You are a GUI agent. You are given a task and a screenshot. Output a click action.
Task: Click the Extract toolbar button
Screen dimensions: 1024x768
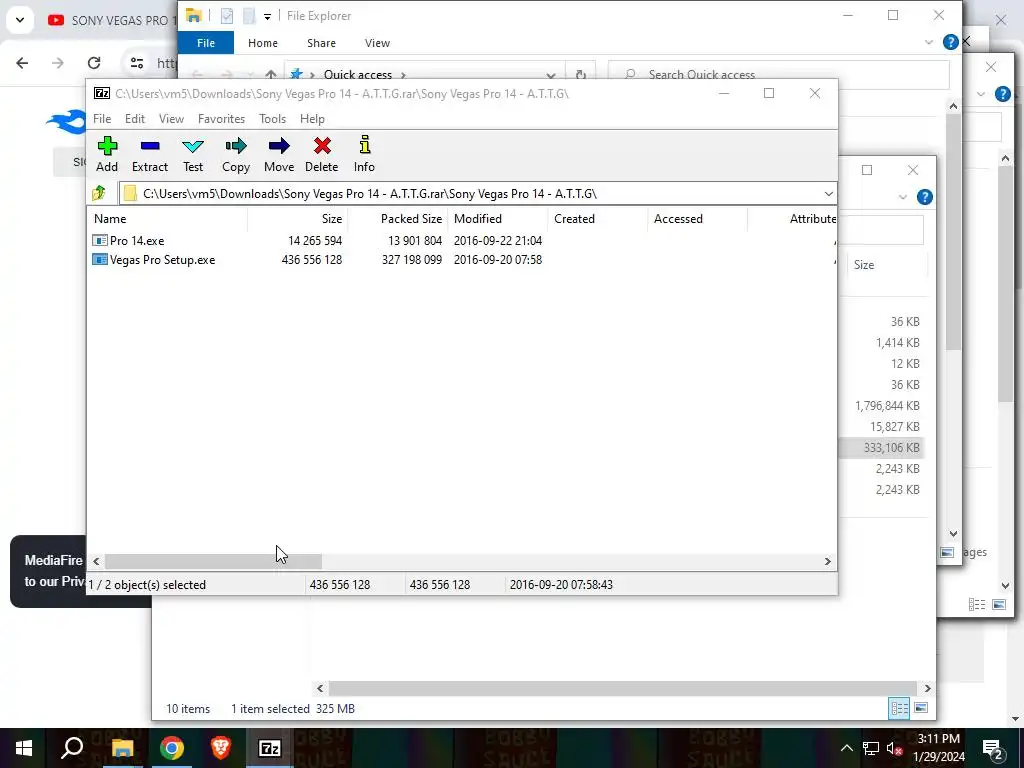coord(150,154)
